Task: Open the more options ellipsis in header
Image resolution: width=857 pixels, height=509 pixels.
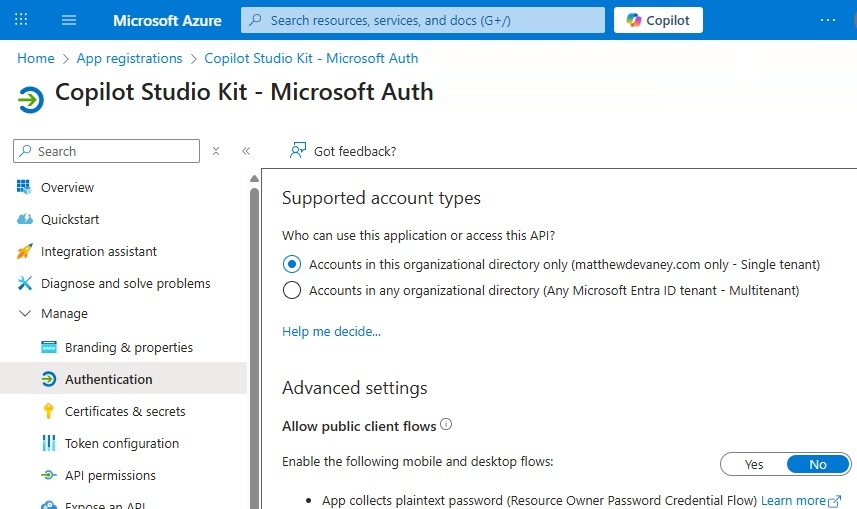Action: click(828, 20)
